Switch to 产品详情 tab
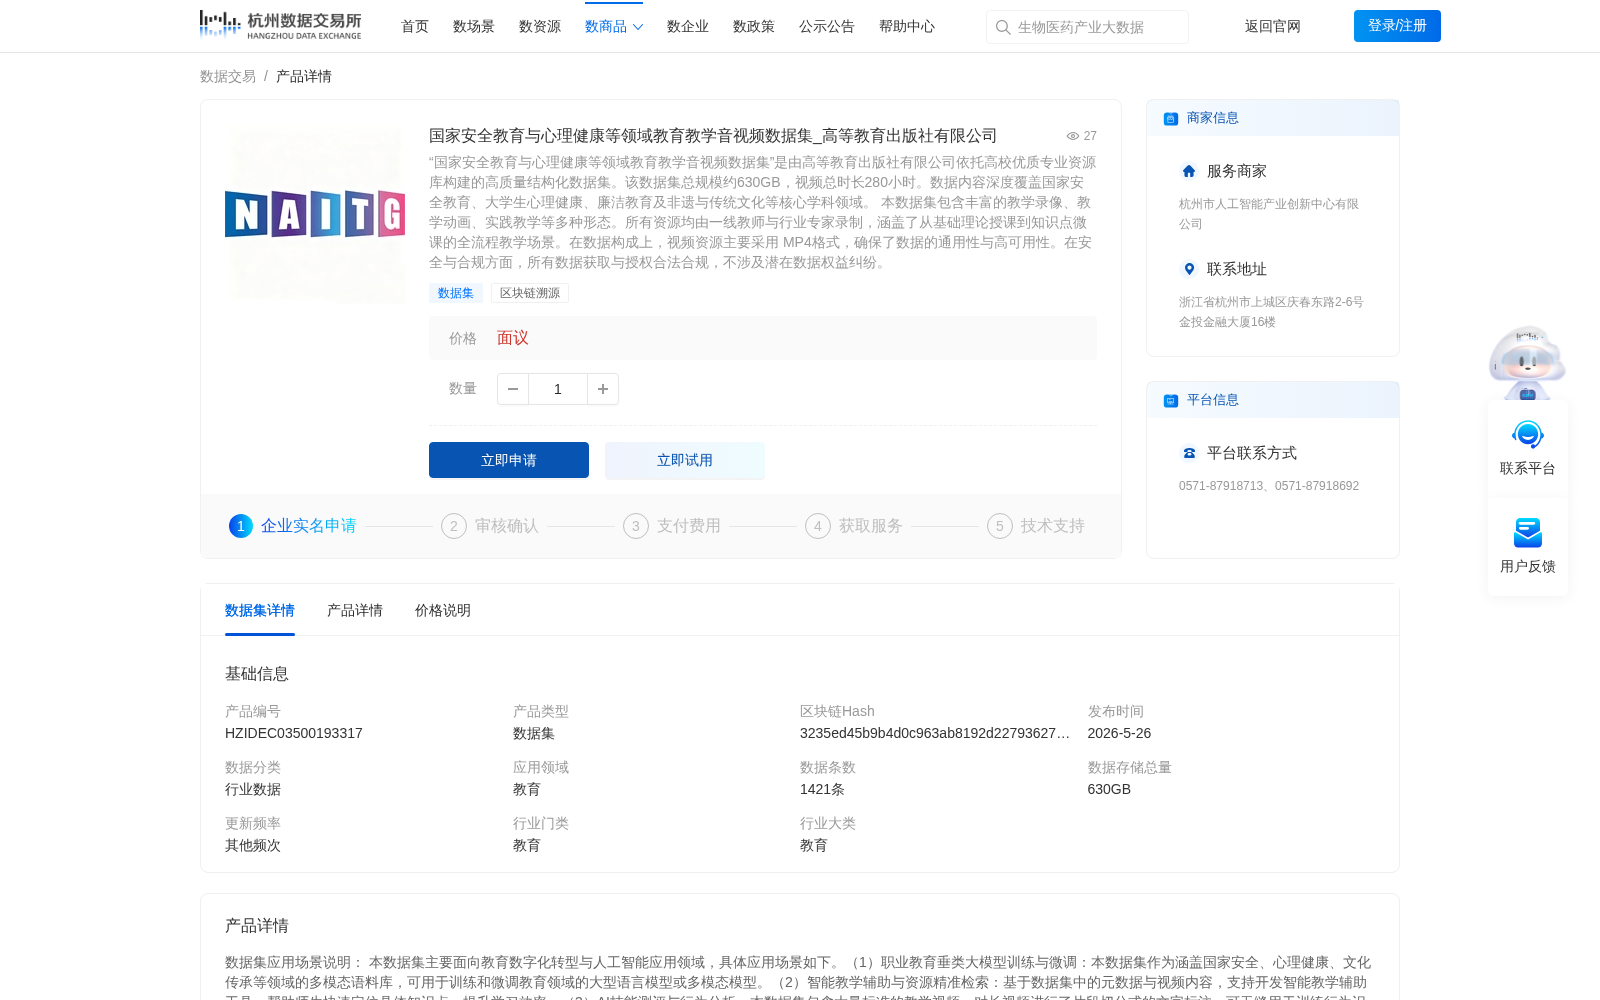Viewport: 1600px width, 1000px height. pyautogui.click(x=355, y=610)
